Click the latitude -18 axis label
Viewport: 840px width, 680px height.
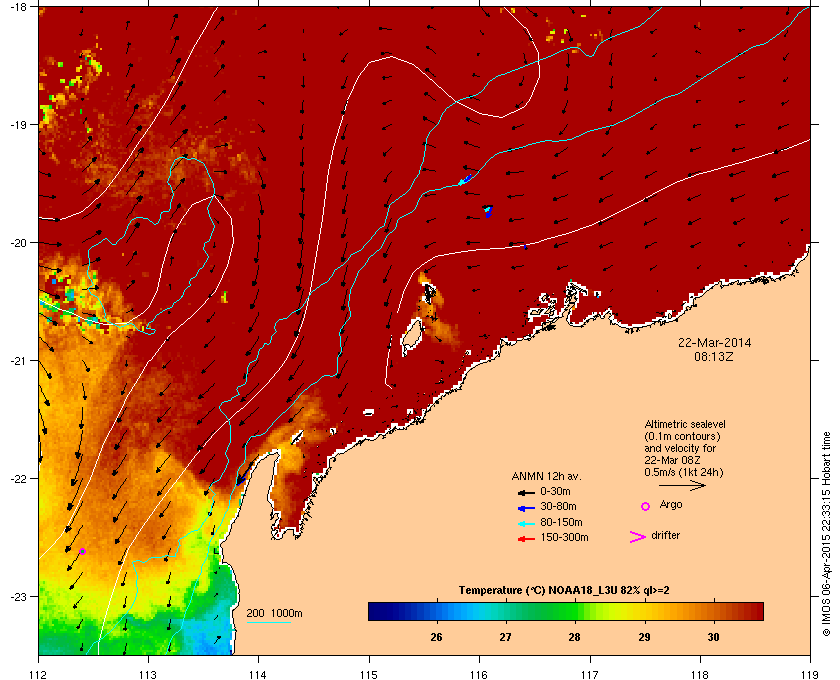click(x=18, y=7)
